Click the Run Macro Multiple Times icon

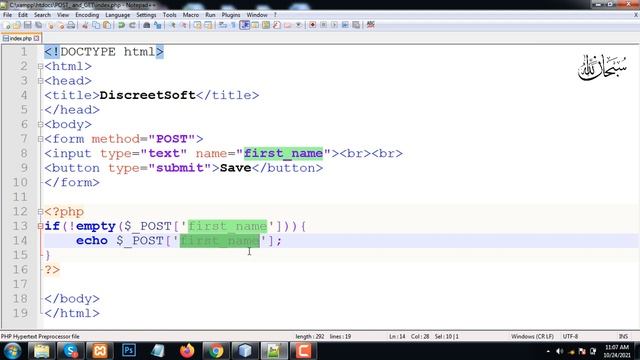(345, 25)
